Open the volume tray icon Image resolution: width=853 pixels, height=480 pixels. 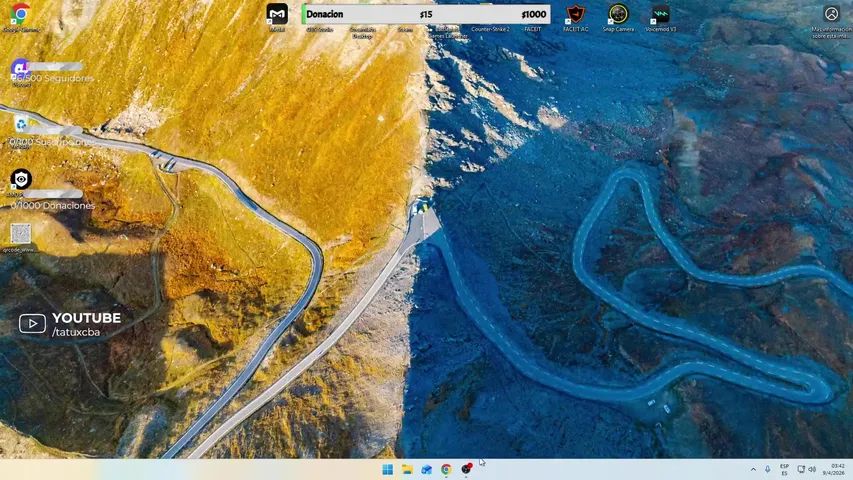pos(812,469)
